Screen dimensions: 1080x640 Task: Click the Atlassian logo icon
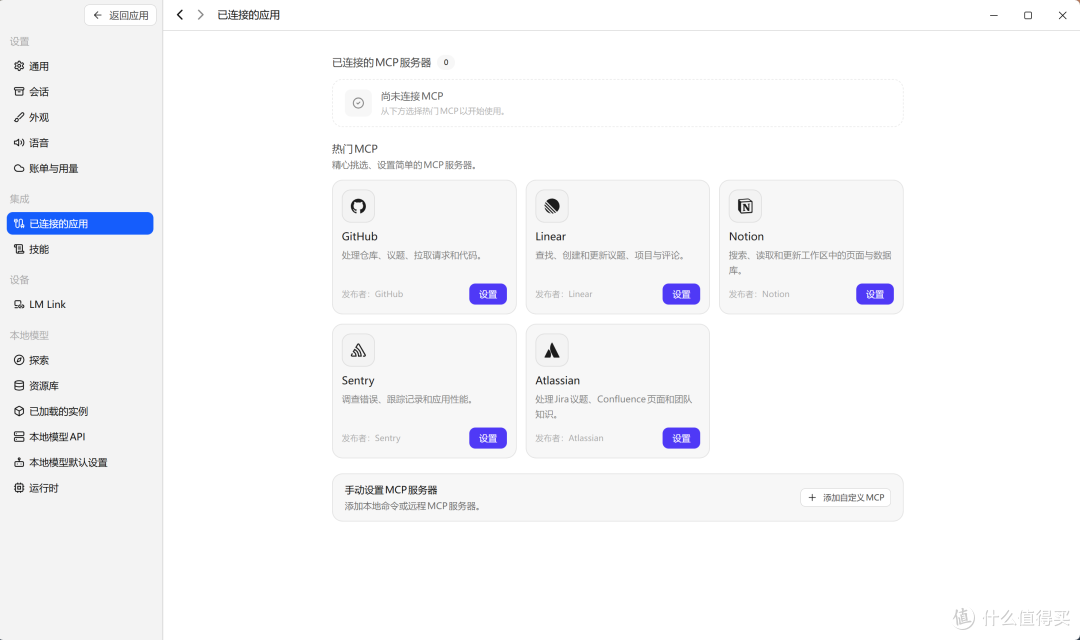point(552,350)
